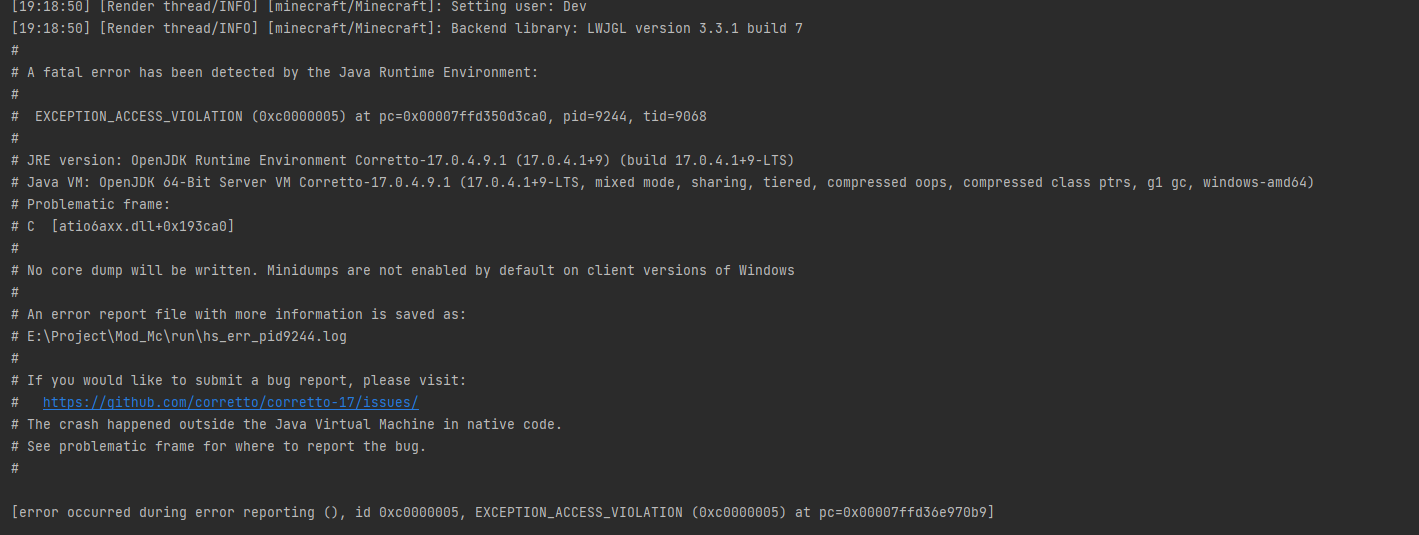Click the "build 17.0.4.1+9-LTS" text
Screen dimensions: 1419x535
click(x=710, y=160)
